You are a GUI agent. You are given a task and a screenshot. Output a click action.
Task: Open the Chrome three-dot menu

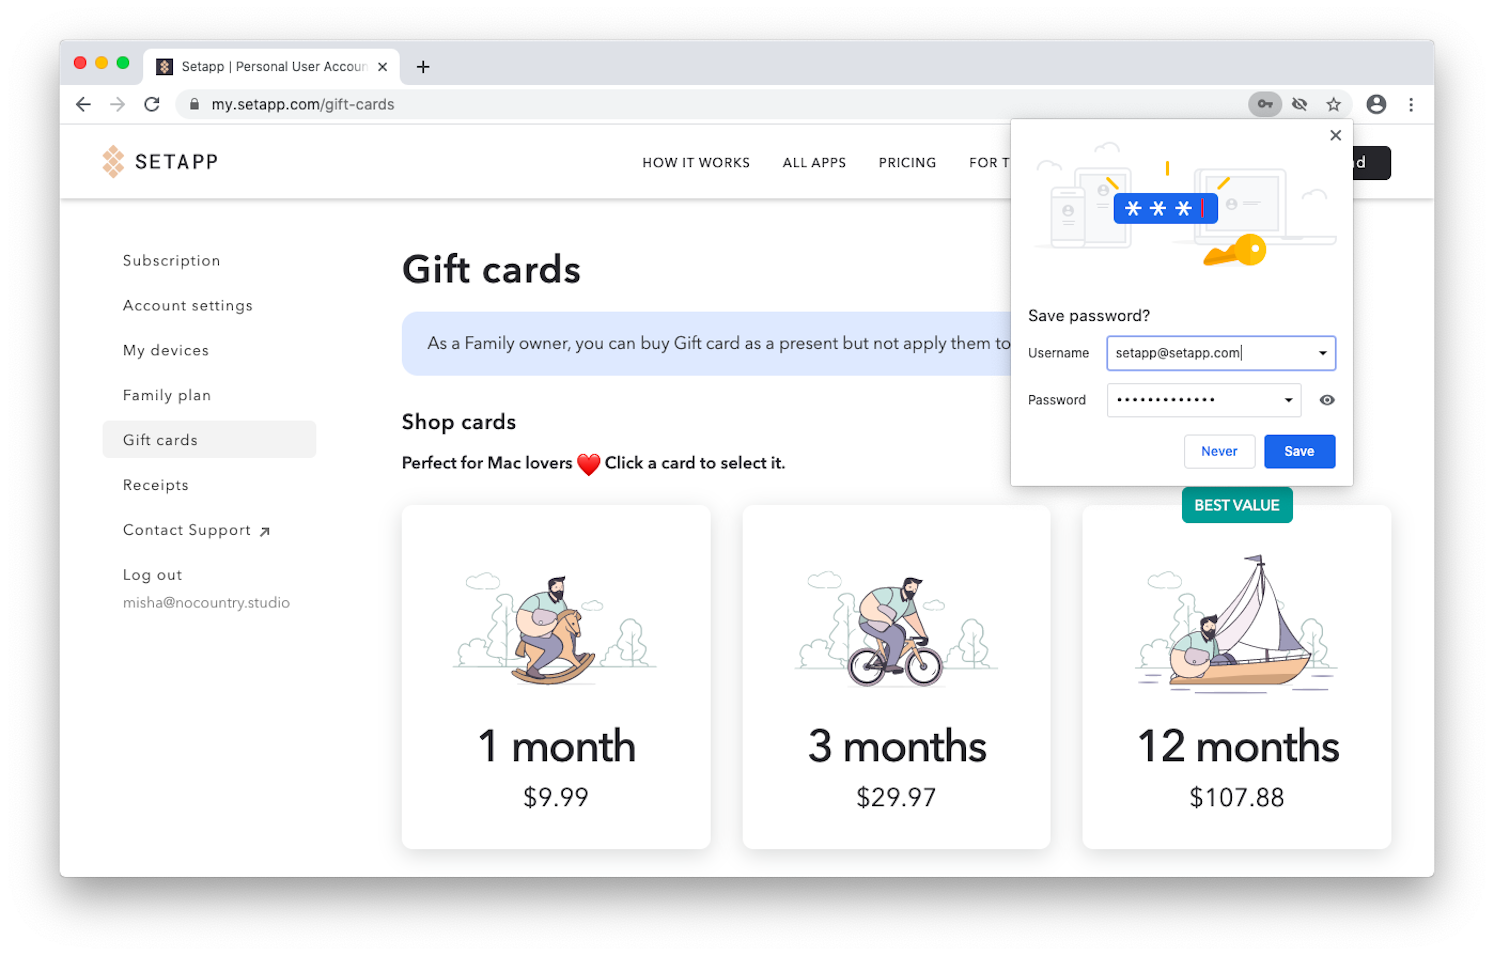[1411, 104]
